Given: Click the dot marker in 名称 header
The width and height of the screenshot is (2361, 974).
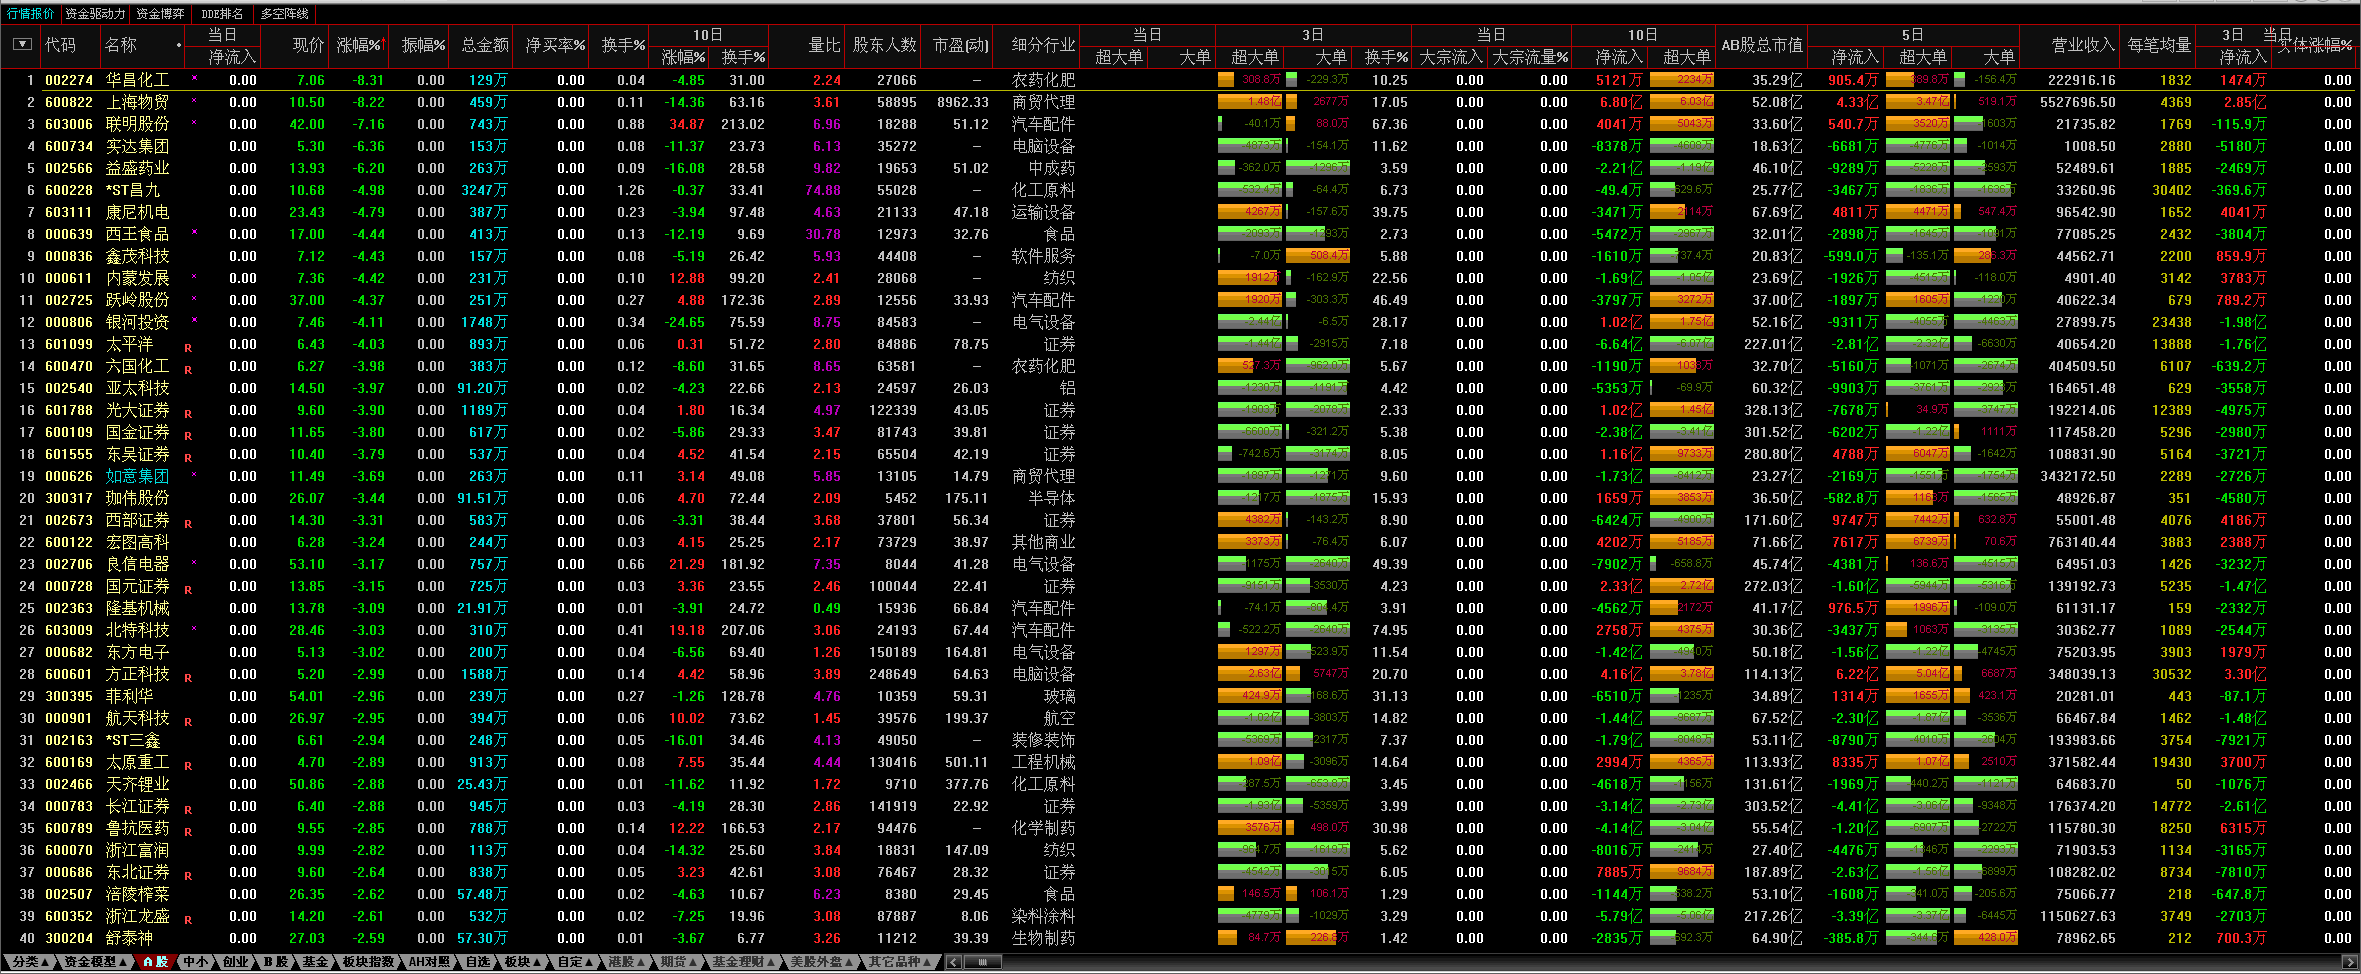Looking at the screenshot, I should tap(179, 45).
